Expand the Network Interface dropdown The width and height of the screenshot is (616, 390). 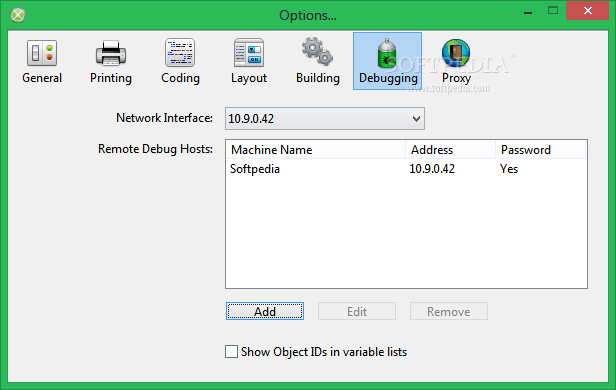pyautogui.click(x=325, y=119)
